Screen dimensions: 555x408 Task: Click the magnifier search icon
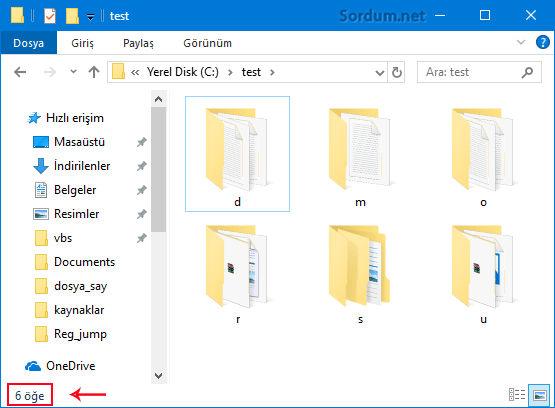[x=527, y=72]
